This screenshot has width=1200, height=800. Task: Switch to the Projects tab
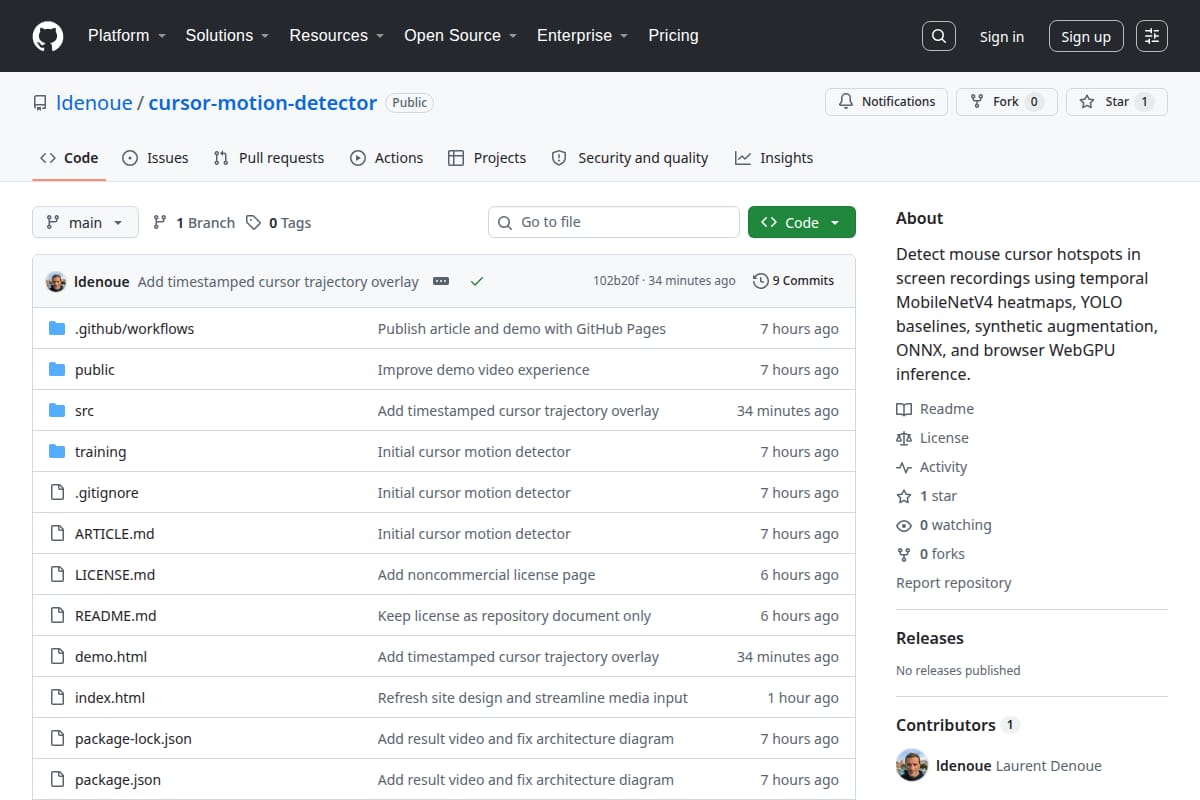487,158
